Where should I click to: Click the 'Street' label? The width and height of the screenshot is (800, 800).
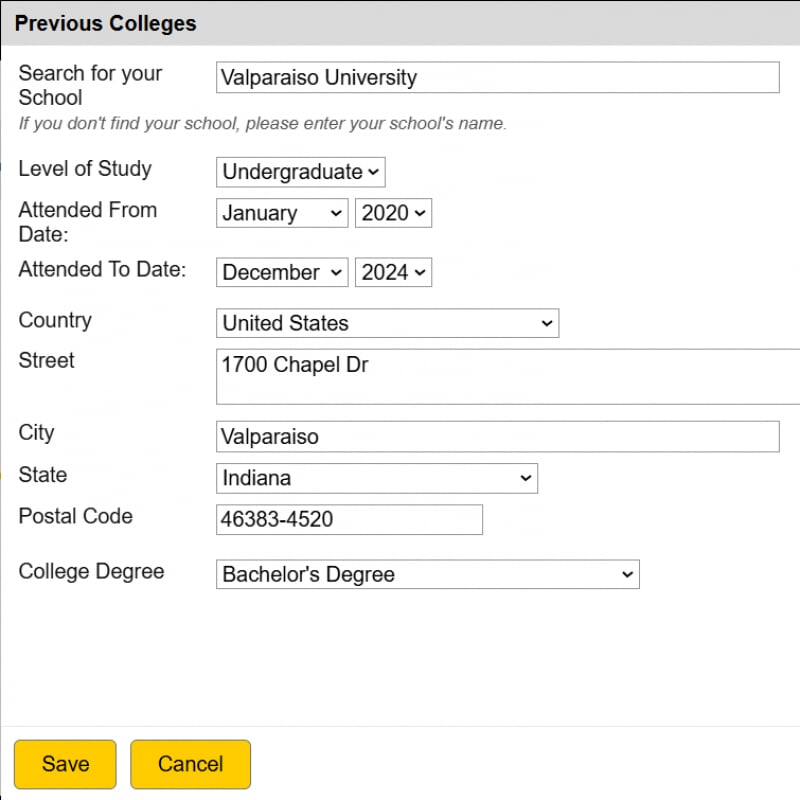click(46, 360)
